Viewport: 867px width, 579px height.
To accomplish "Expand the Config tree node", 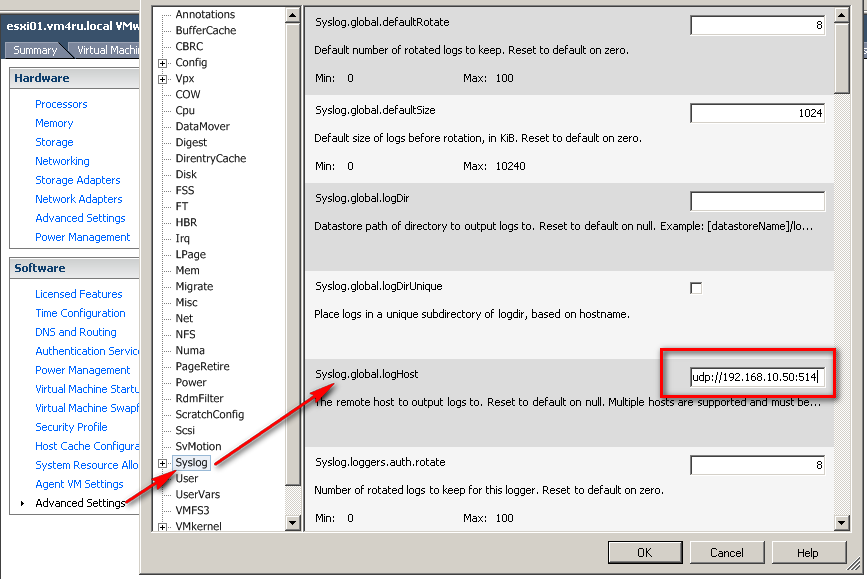I will point(163,63).
